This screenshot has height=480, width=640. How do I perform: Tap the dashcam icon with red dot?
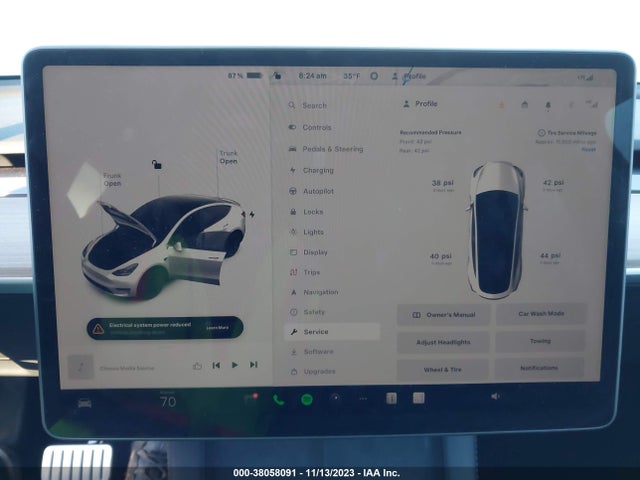click(251, 398)
